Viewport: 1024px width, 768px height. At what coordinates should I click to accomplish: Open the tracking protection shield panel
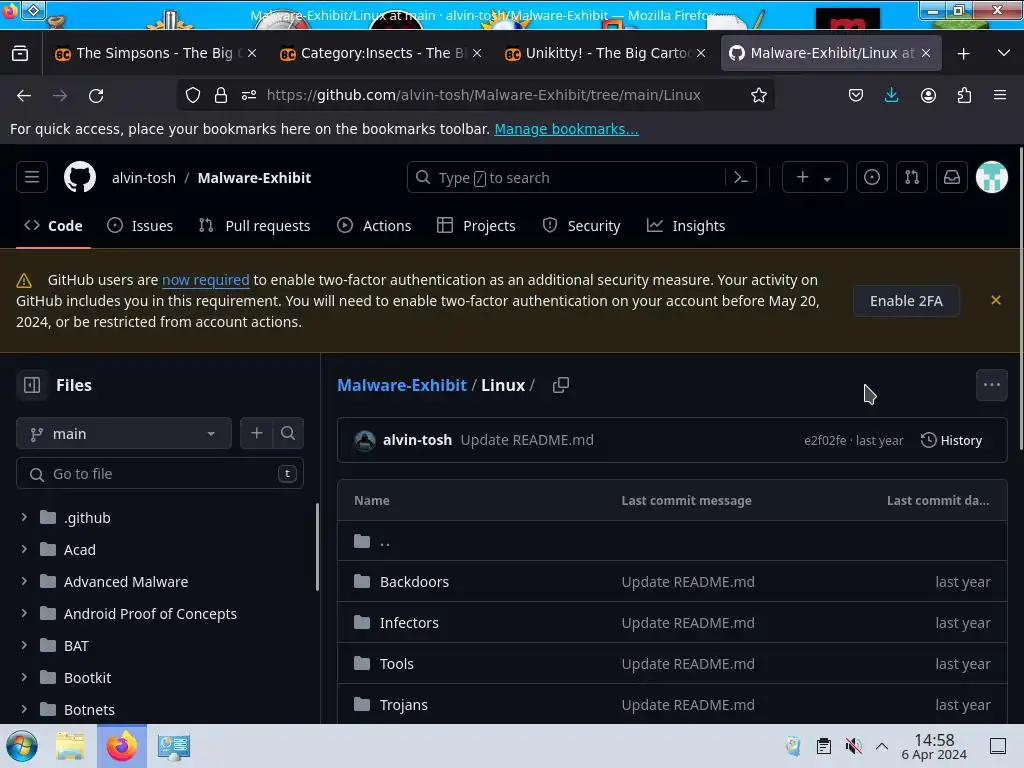pyautogui.click(x=193, y=95)
